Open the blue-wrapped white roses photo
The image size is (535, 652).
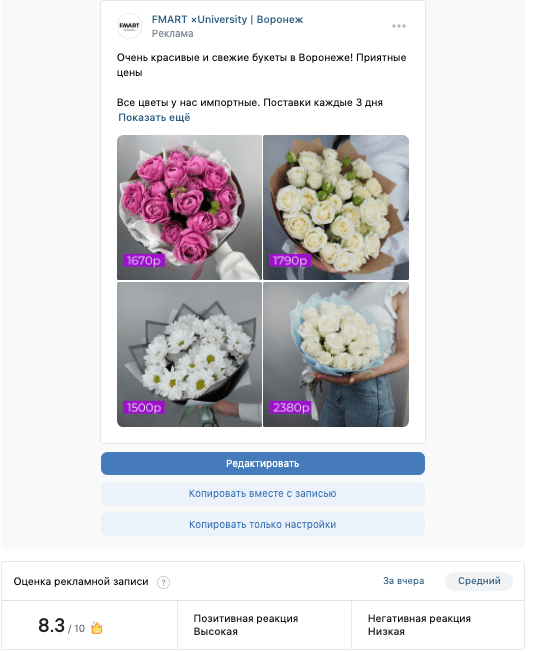336,355
